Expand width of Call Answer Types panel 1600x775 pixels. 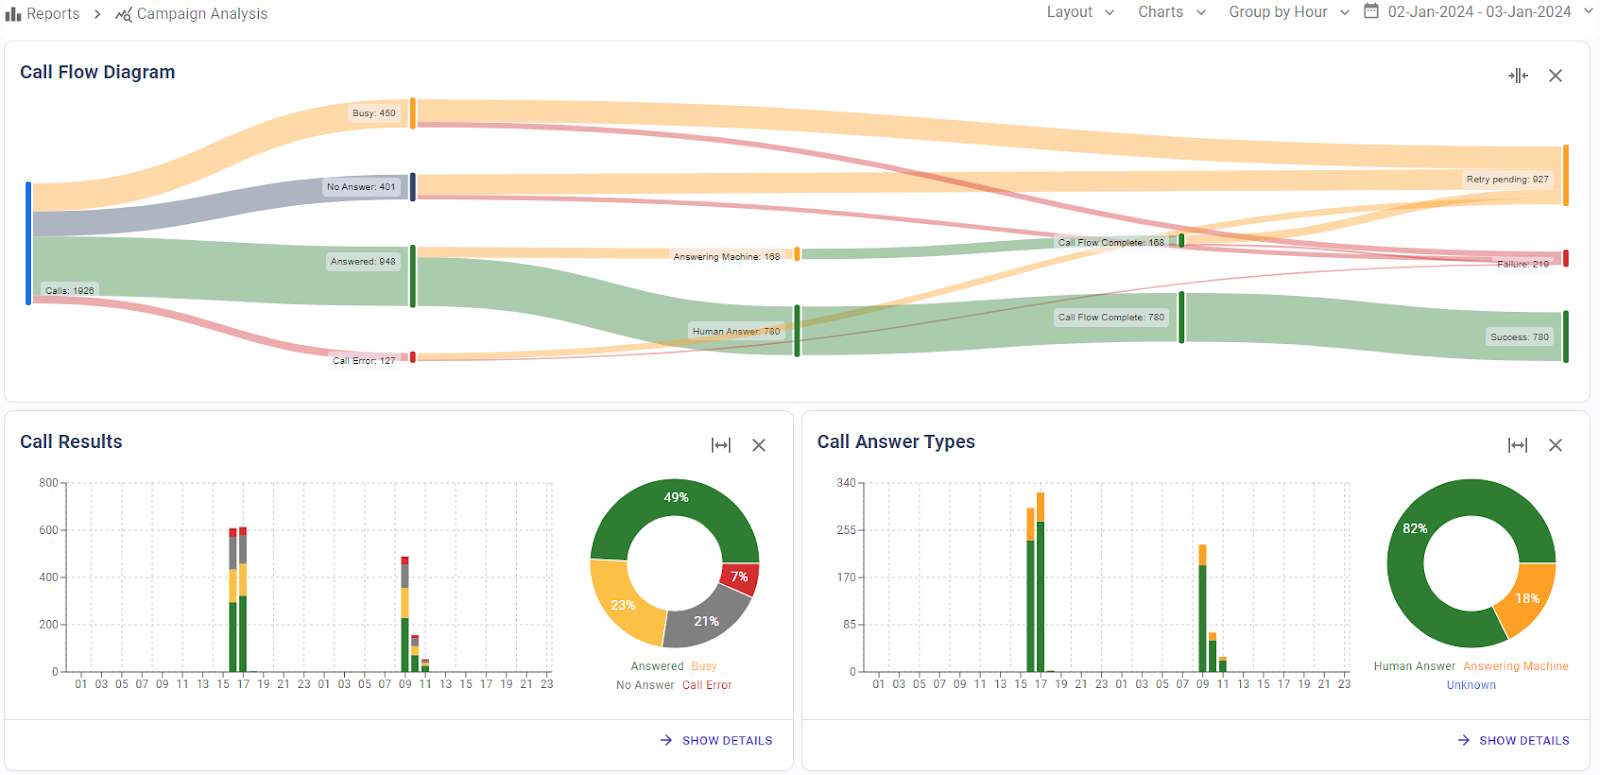coord(1518,445)
